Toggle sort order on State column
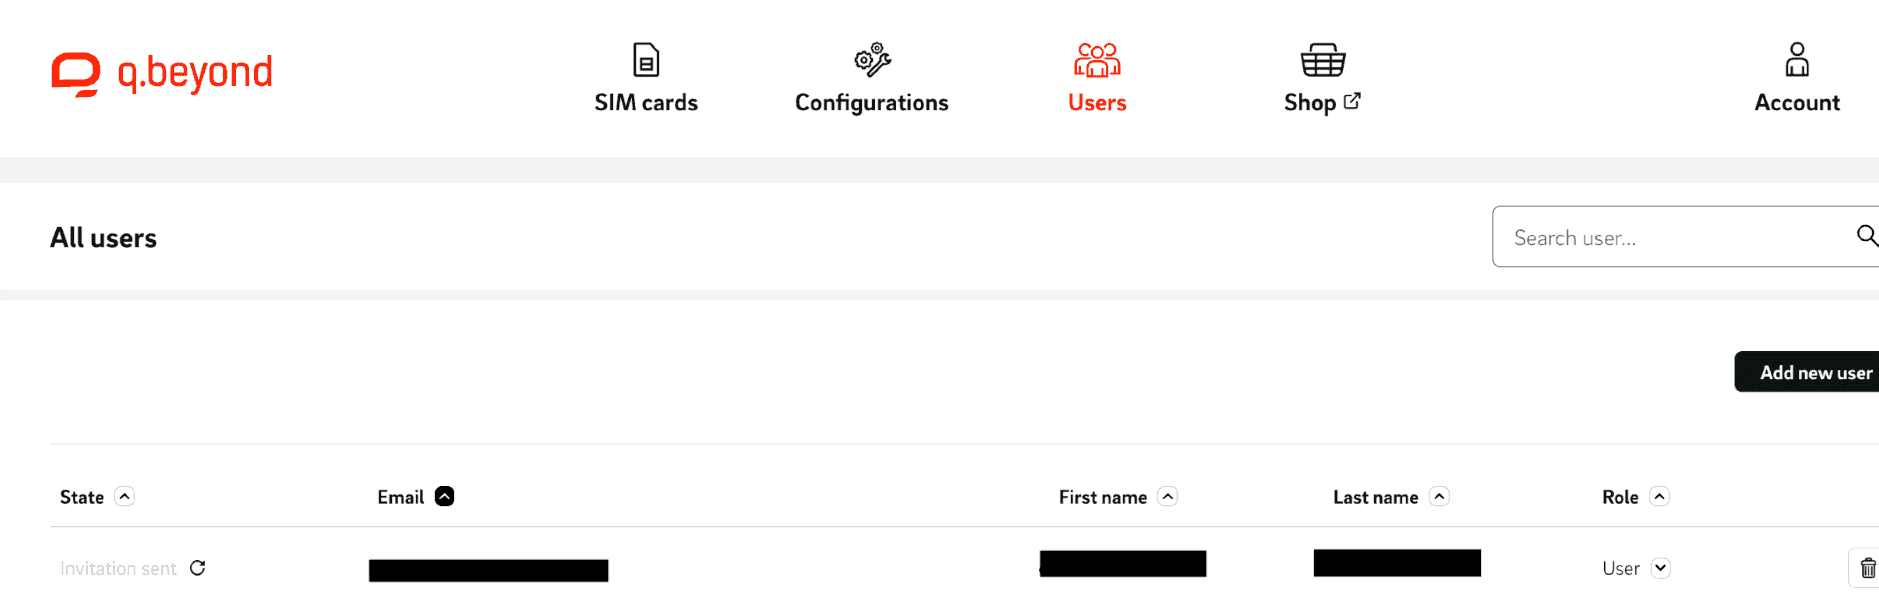This screenshot has width=1879, height=592. (x=124, y=497)
